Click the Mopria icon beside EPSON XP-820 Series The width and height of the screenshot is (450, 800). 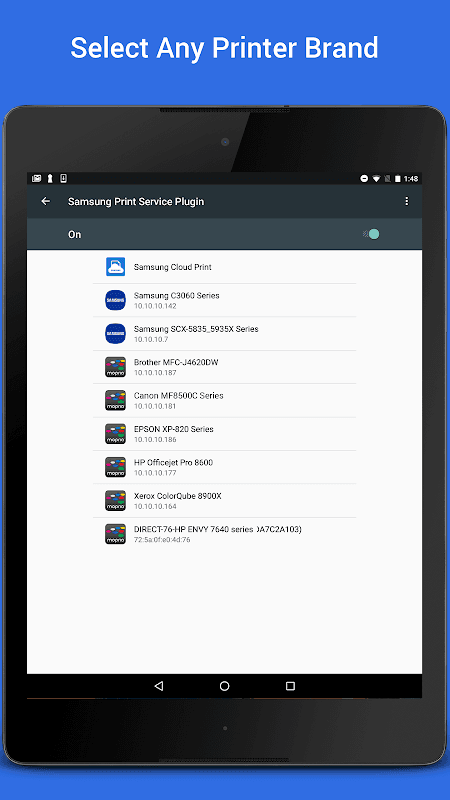[x=115, y=434]
